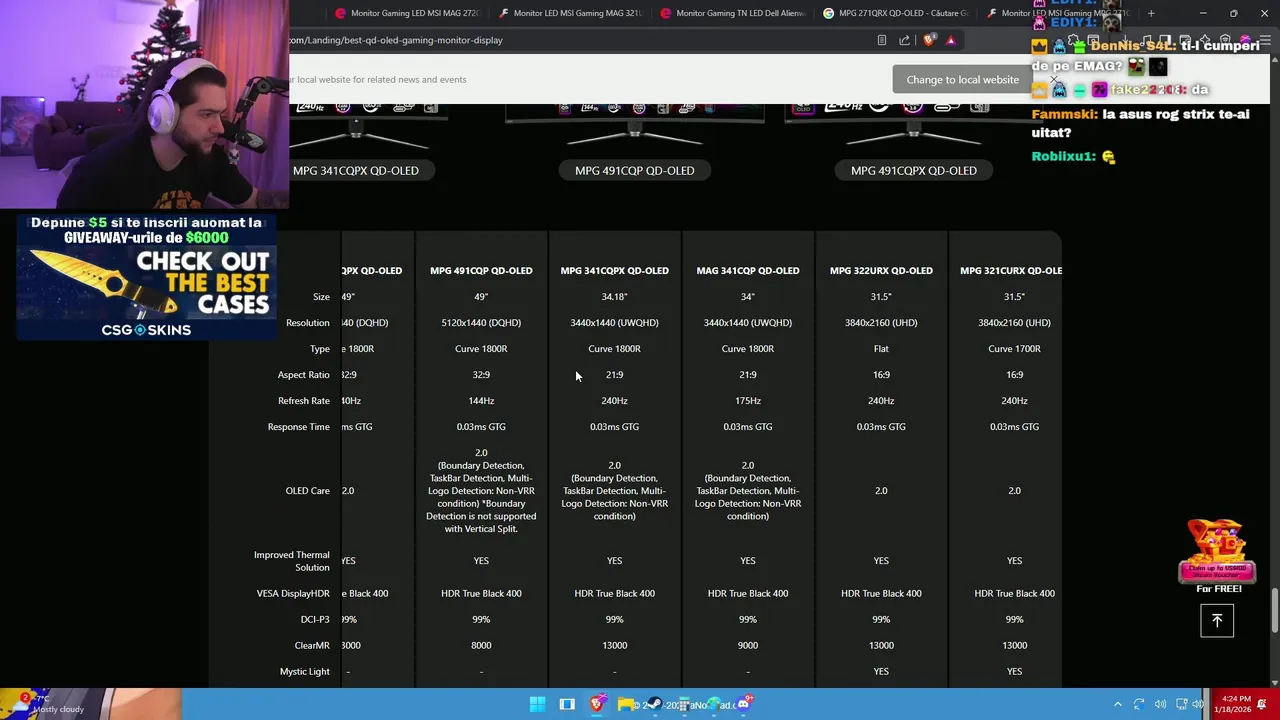Open the Brave browser taskbar icon
Screen dimensions: 1280x720
[x=597, y=704]
